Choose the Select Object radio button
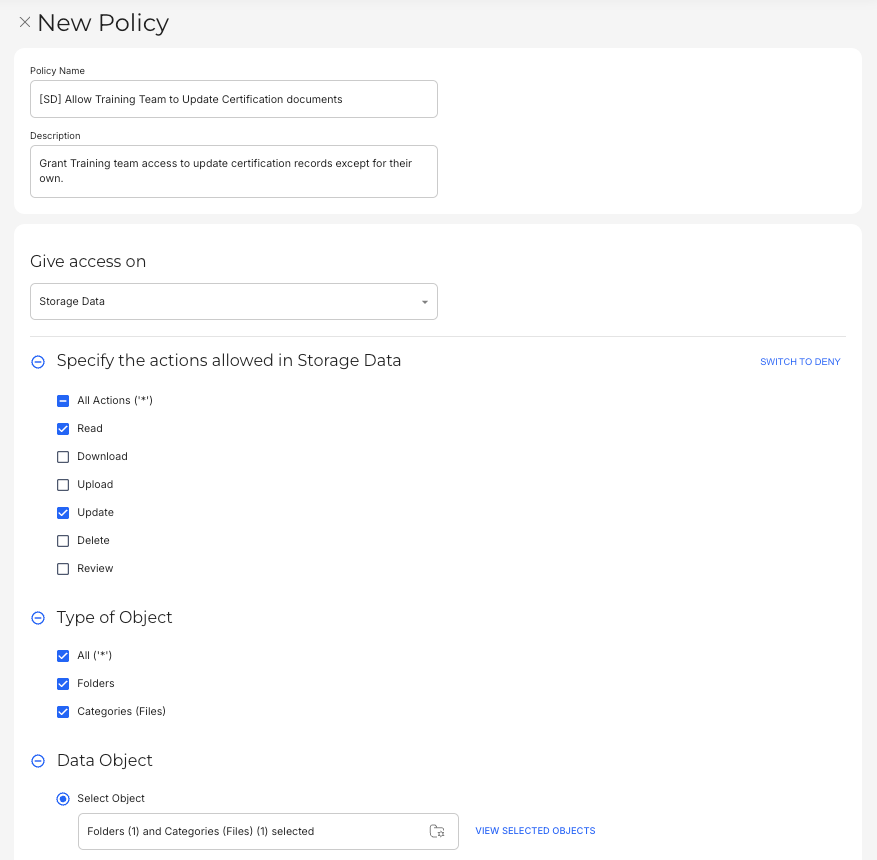 [x=63, y=799]
